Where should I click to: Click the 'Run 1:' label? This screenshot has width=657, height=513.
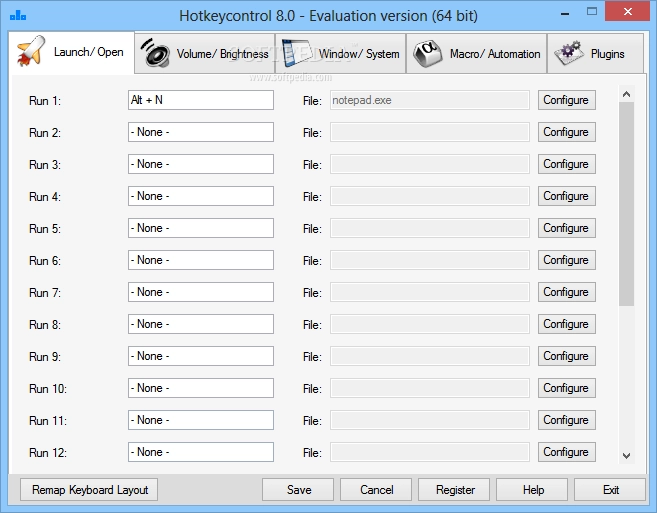(45, 101)
